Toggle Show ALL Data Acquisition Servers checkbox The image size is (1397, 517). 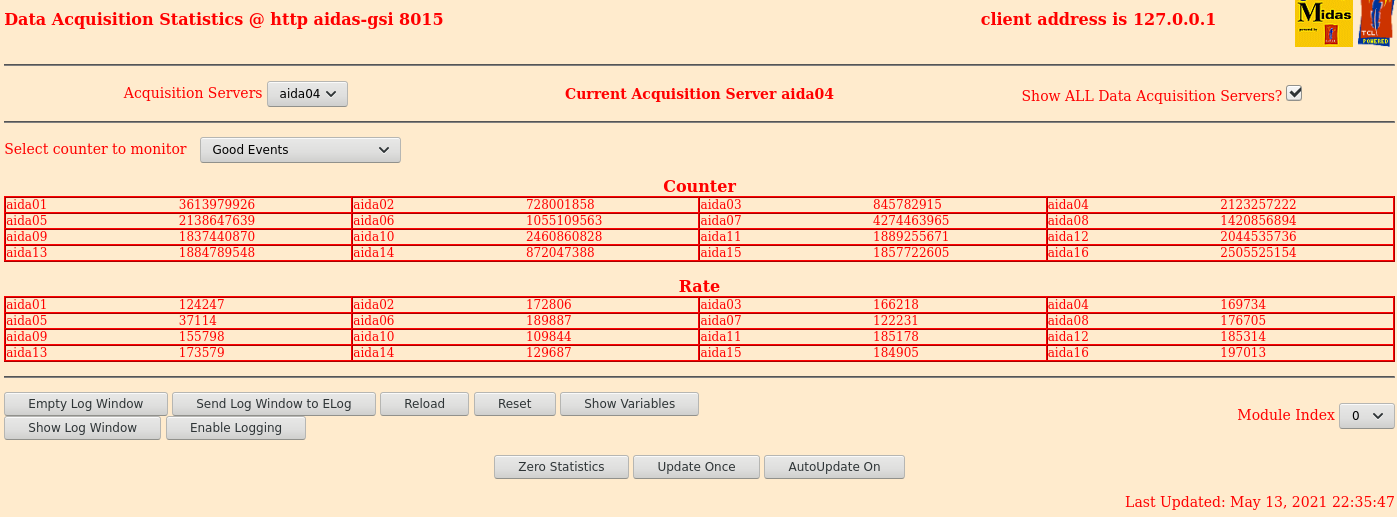(1294, 93)
